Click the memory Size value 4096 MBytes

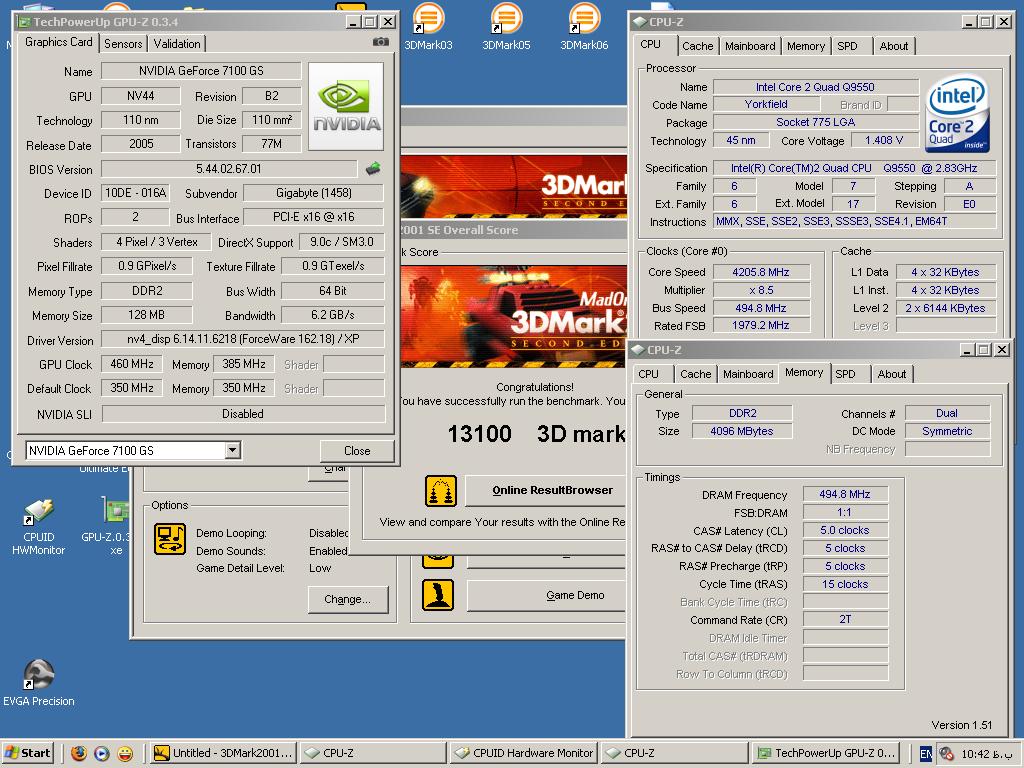pos(741,431)
